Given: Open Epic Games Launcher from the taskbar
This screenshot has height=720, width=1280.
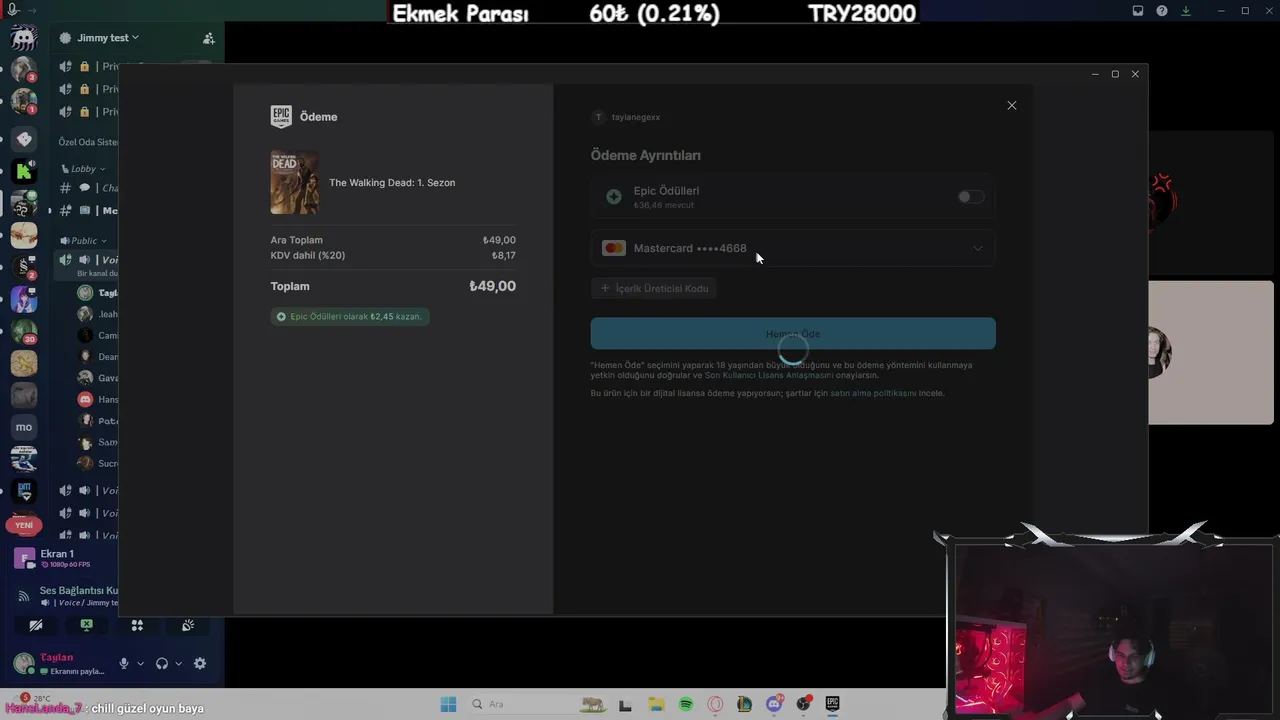Looking at the screenshot, I should (832, 704).
